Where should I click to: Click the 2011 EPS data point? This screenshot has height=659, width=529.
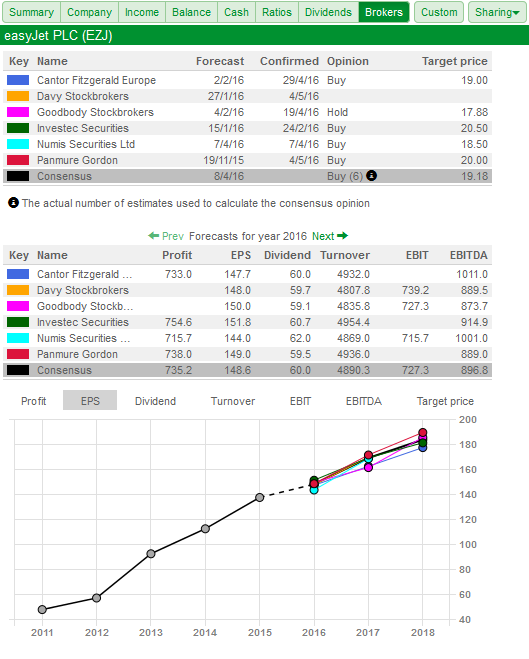42,609
